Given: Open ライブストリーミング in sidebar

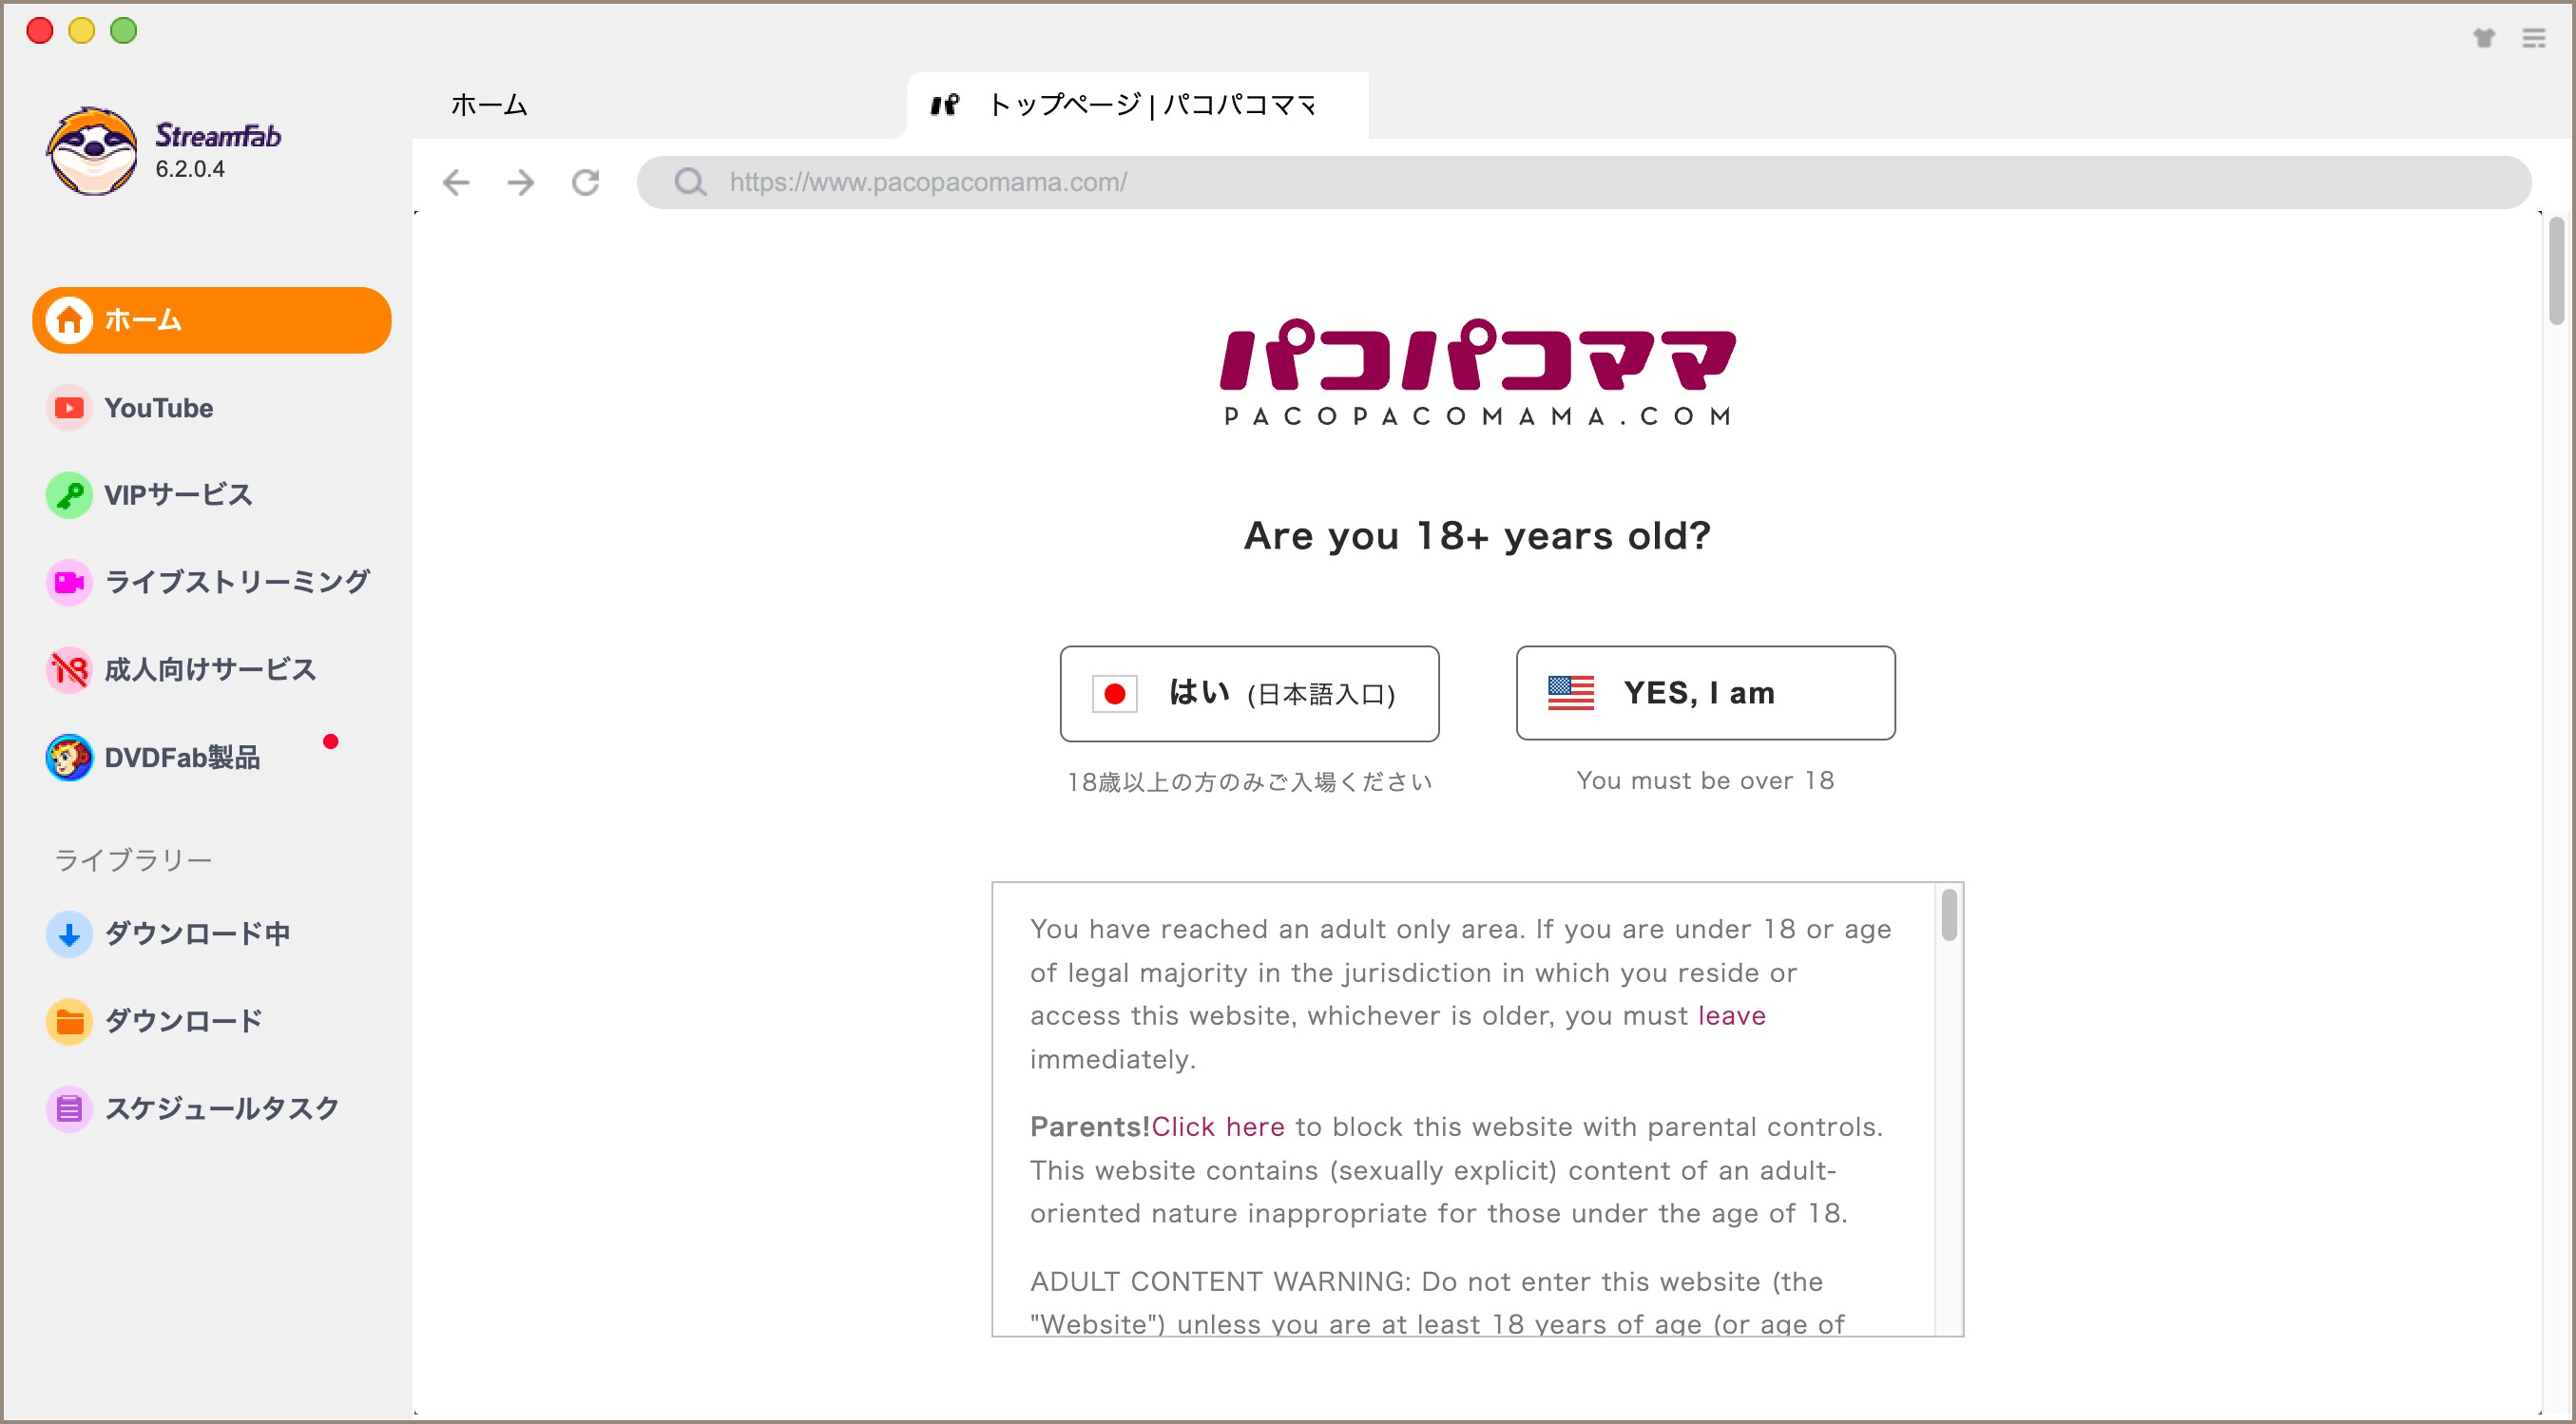Looking at the screenshot, I should tap(237, 582).
